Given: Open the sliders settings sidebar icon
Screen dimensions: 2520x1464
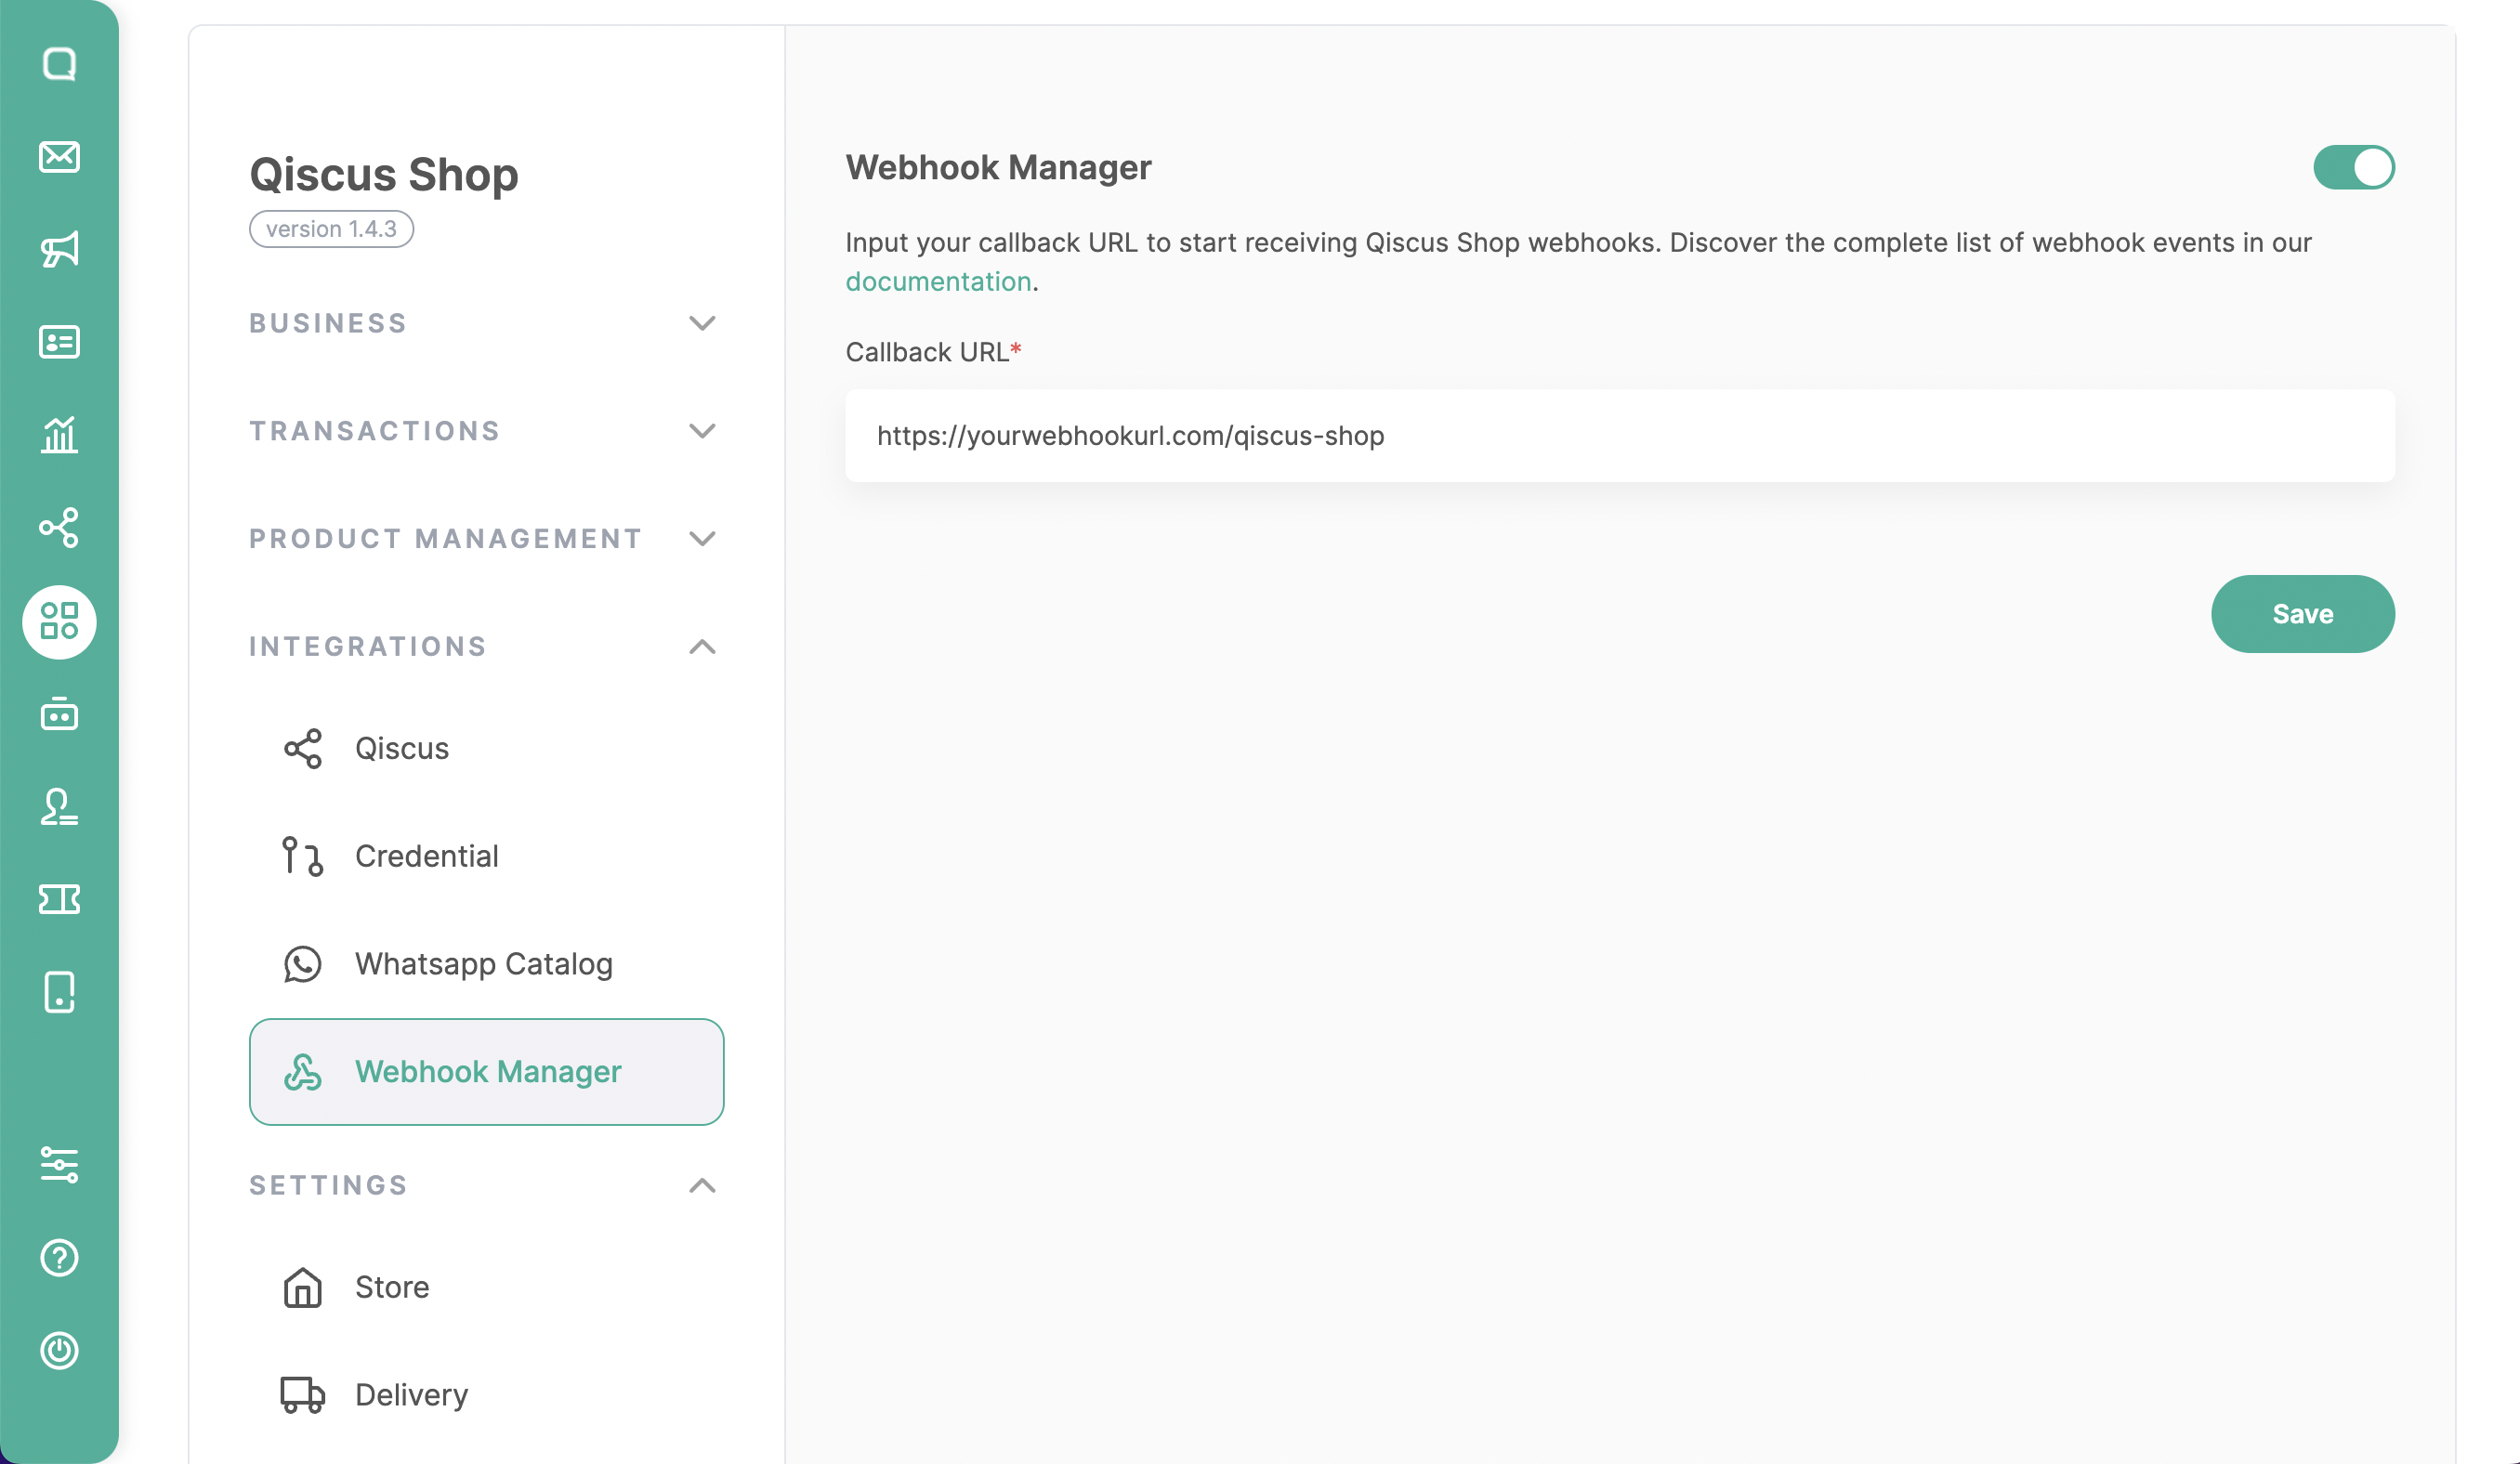Looking at the screenshot, I should pos(59,1164).
